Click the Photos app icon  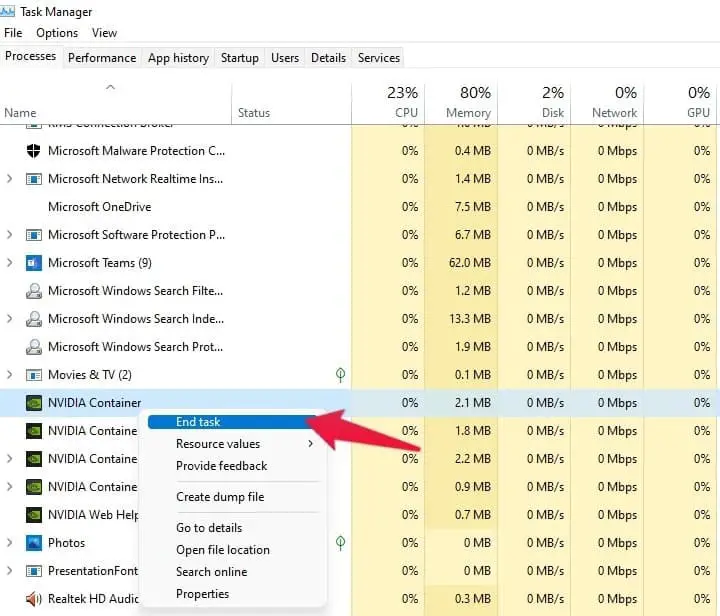coord(34,543)
